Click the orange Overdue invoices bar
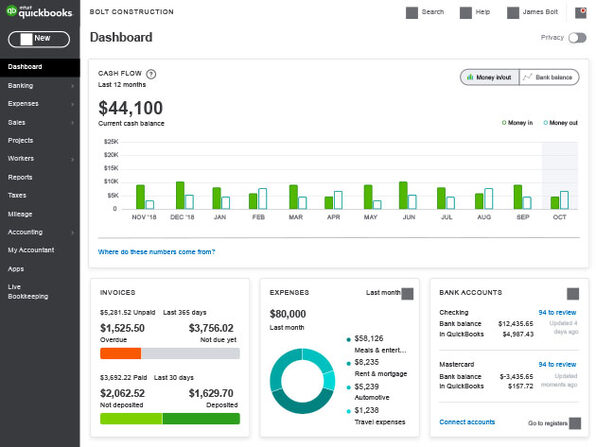This screenshot has width=596, height=447. [x=120, y=353]
